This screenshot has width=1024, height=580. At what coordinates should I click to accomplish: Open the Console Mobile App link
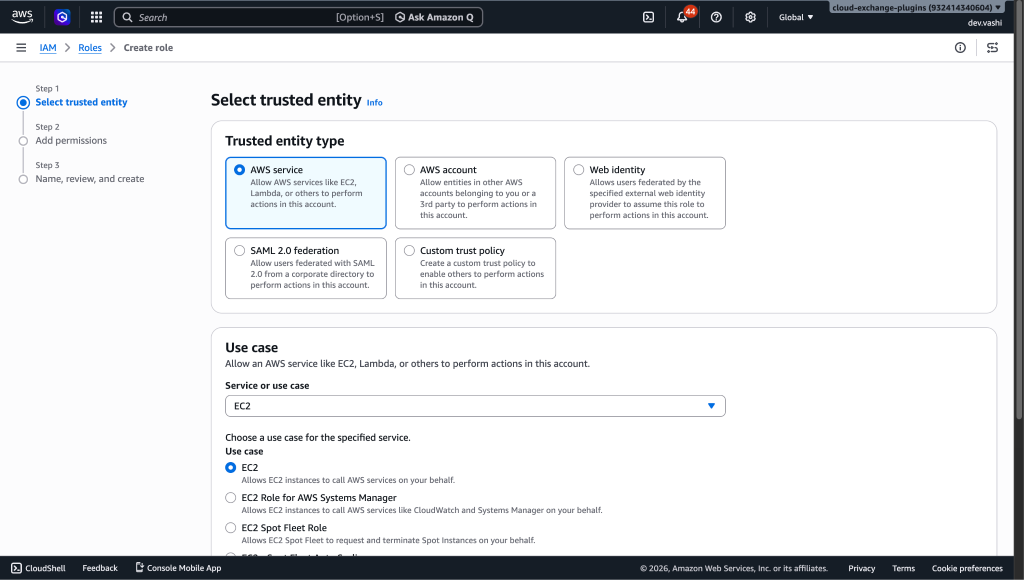tap(178, 568)
